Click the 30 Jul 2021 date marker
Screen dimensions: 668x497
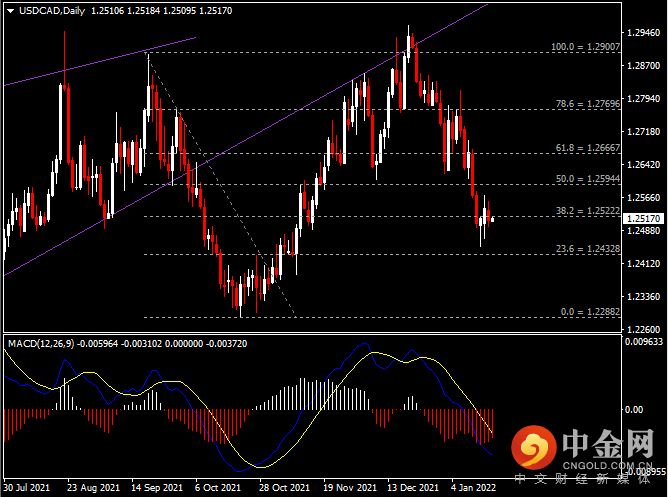point(27,488)
